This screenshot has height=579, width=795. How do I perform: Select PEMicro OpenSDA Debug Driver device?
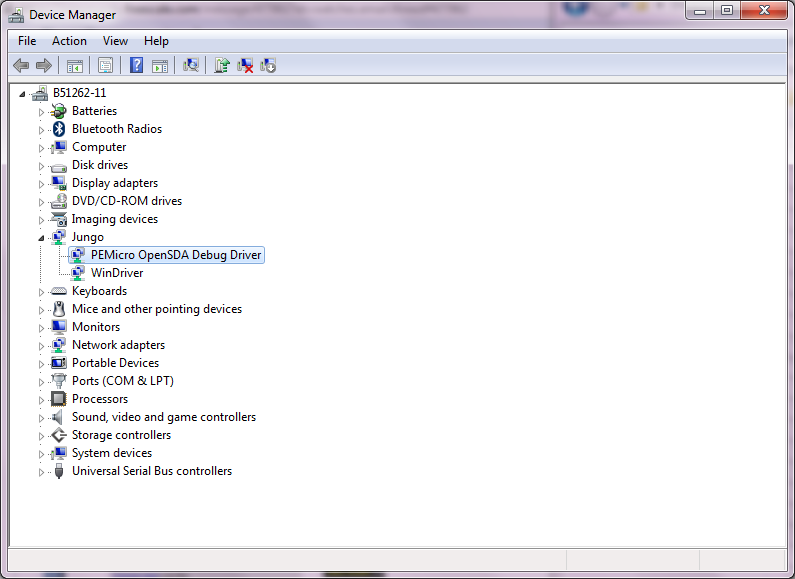(x=176, y=255)
